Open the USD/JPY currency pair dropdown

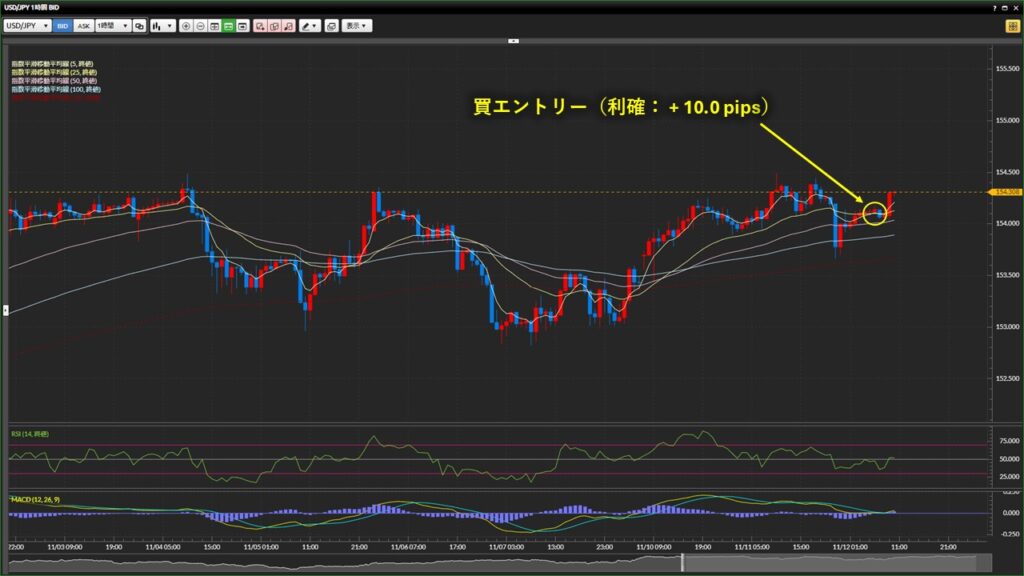[28, 26]
